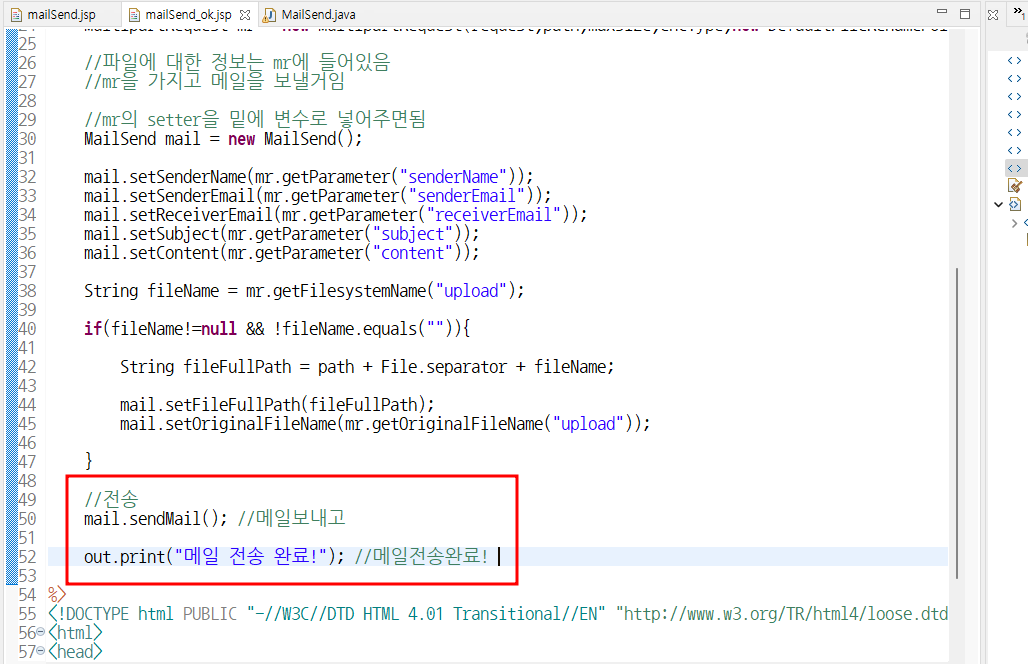1028x664 pixels.
Task: Click the closing %> scriptlet tag on line 54
Action: tap(57, 595)
